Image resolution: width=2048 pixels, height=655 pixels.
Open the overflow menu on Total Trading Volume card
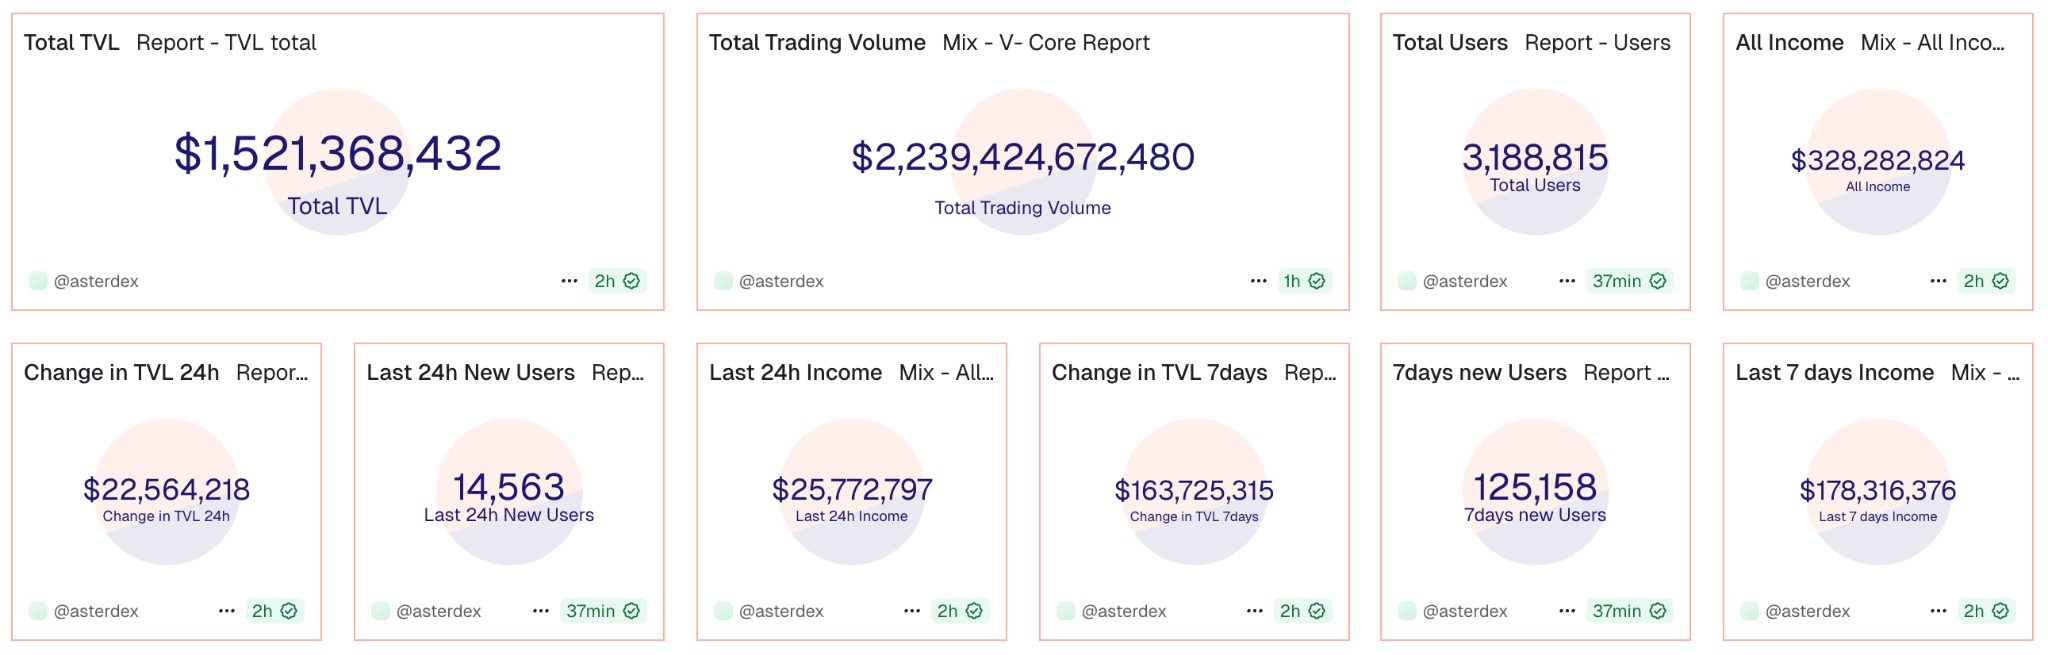point(1257,281)
